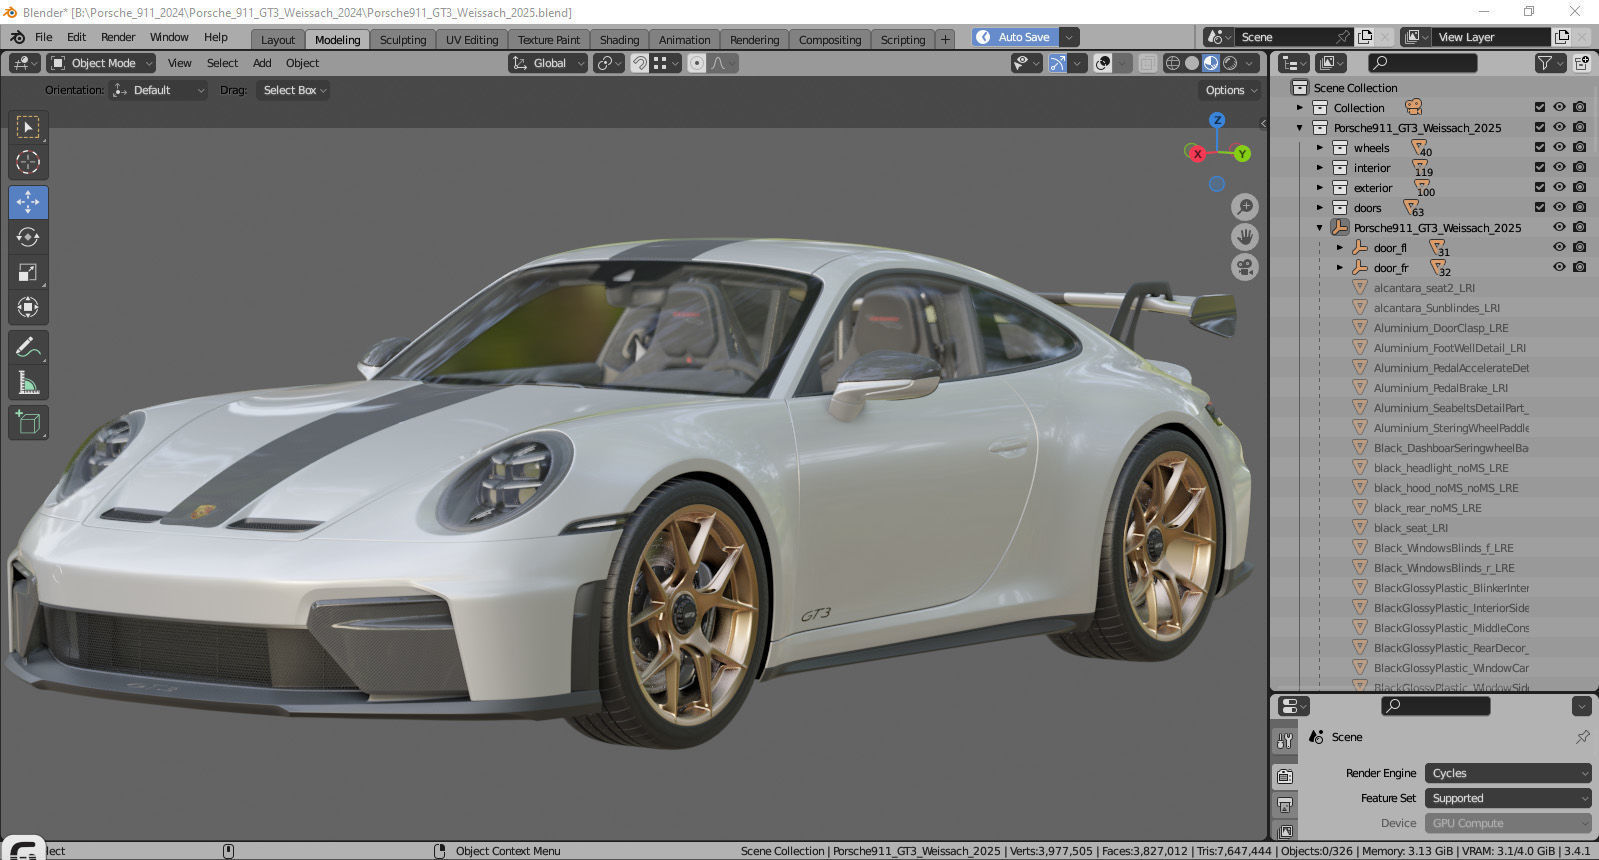This screenshot has width=1599, height=860.
Task: Open the Object Mode dropdown
Action: pos(102,63)
